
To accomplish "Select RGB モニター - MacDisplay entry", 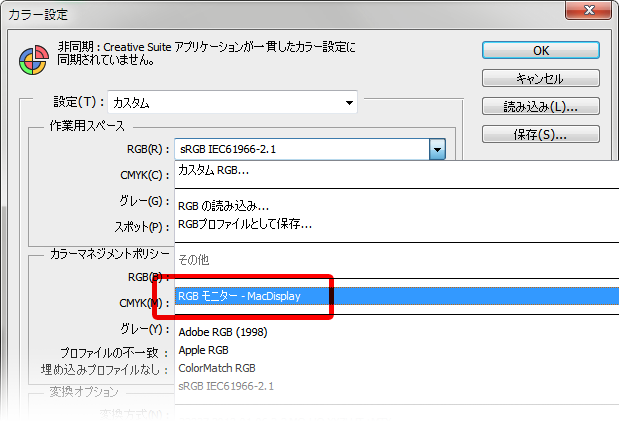I will [397, 296].
